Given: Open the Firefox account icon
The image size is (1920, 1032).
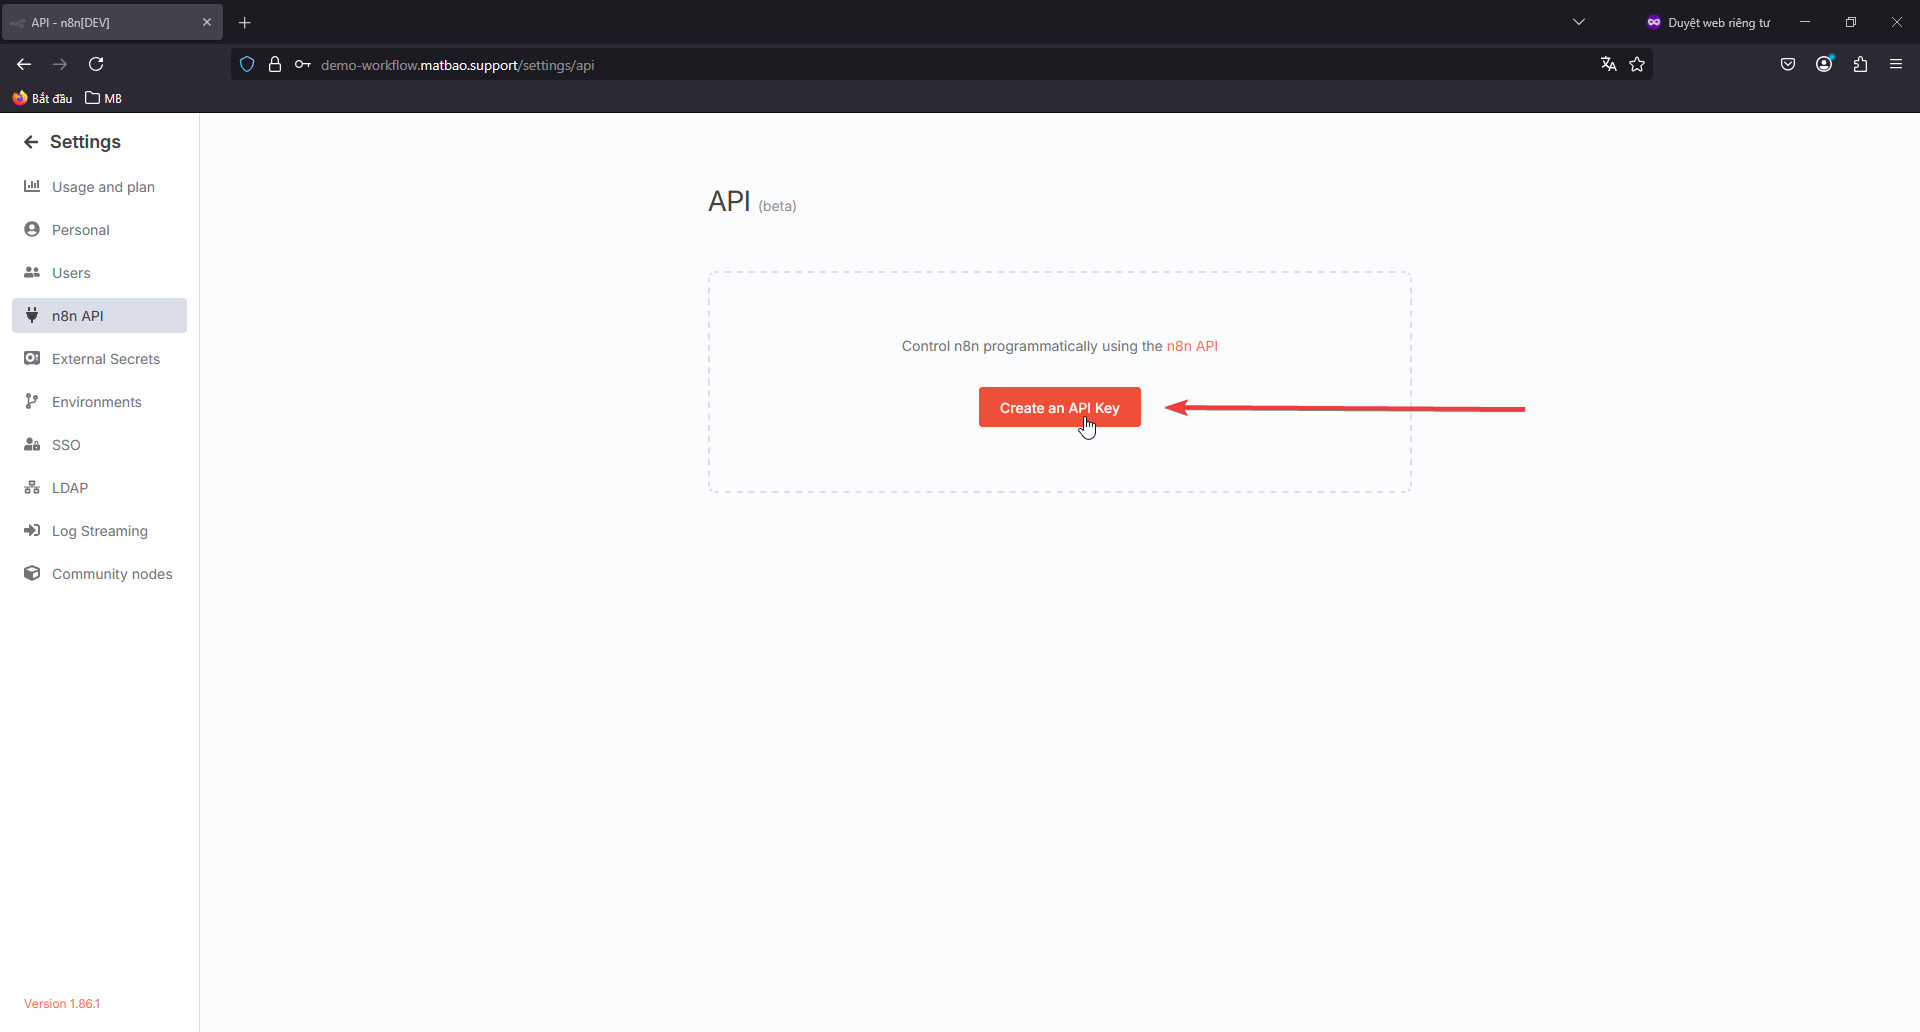Looking at the screenshot, I should (x=1824, y=64).
